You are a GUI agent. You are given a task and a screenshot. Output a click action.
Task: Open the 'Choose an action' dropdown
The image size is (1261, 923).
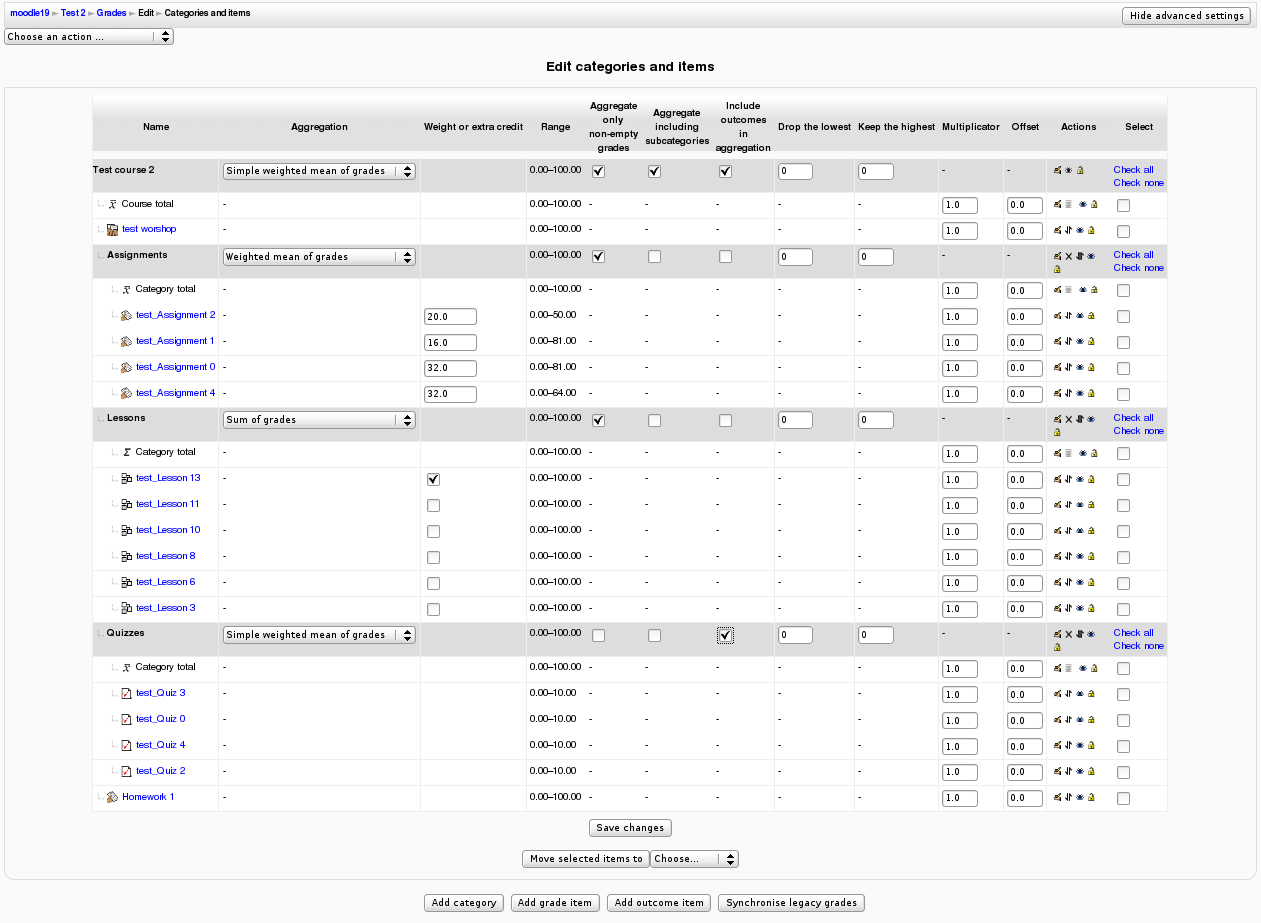89,37
